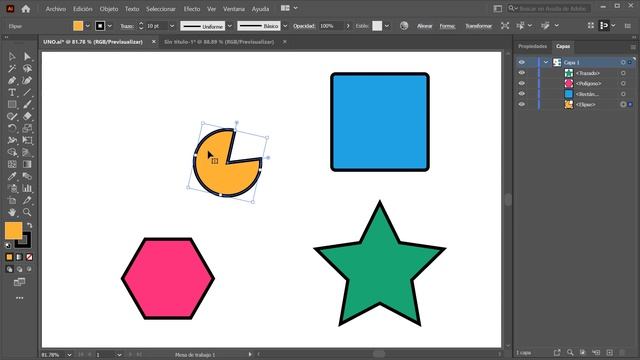Hide the Elipse layer
This screenshot has height=360, width=640.
point(522,104)
